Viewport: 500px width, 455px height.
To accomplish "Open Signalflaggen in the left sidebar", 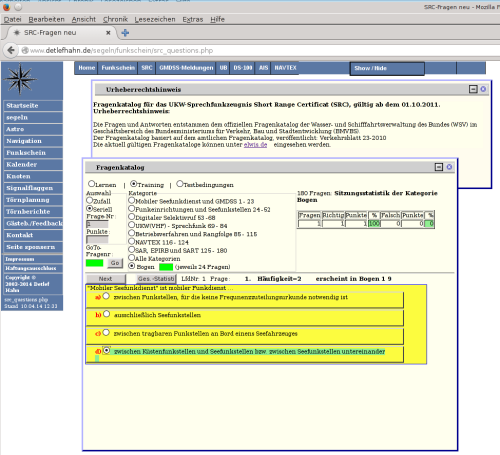I will click(x=33, y=188).
